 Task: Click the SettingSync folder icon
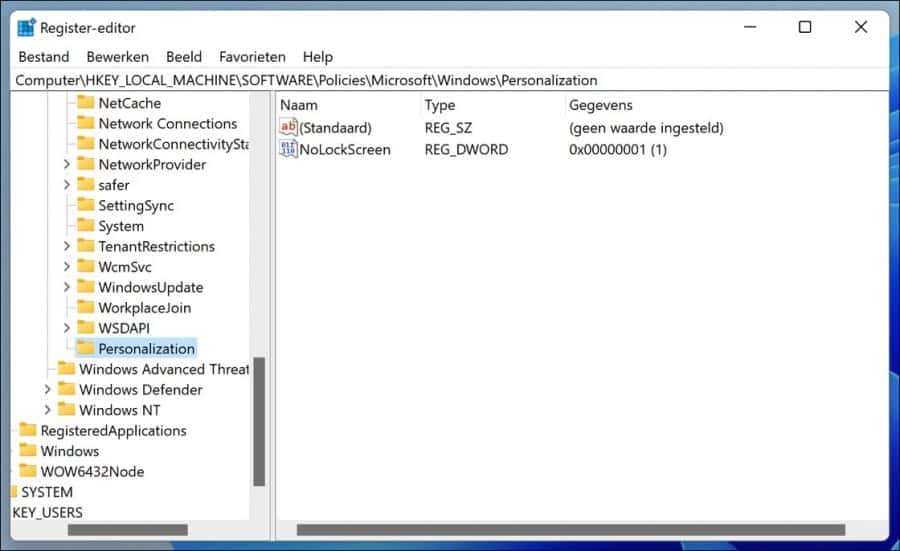tap(86, 205)
